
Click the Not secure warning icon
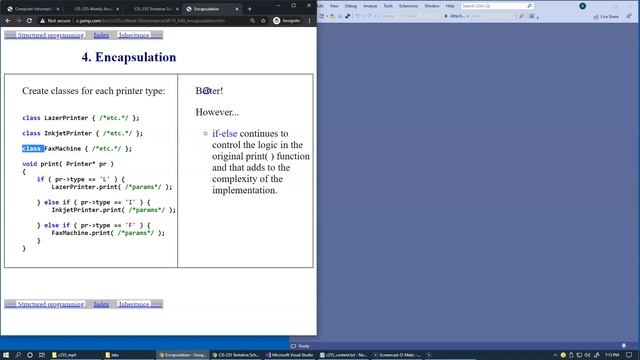(42, 20)
